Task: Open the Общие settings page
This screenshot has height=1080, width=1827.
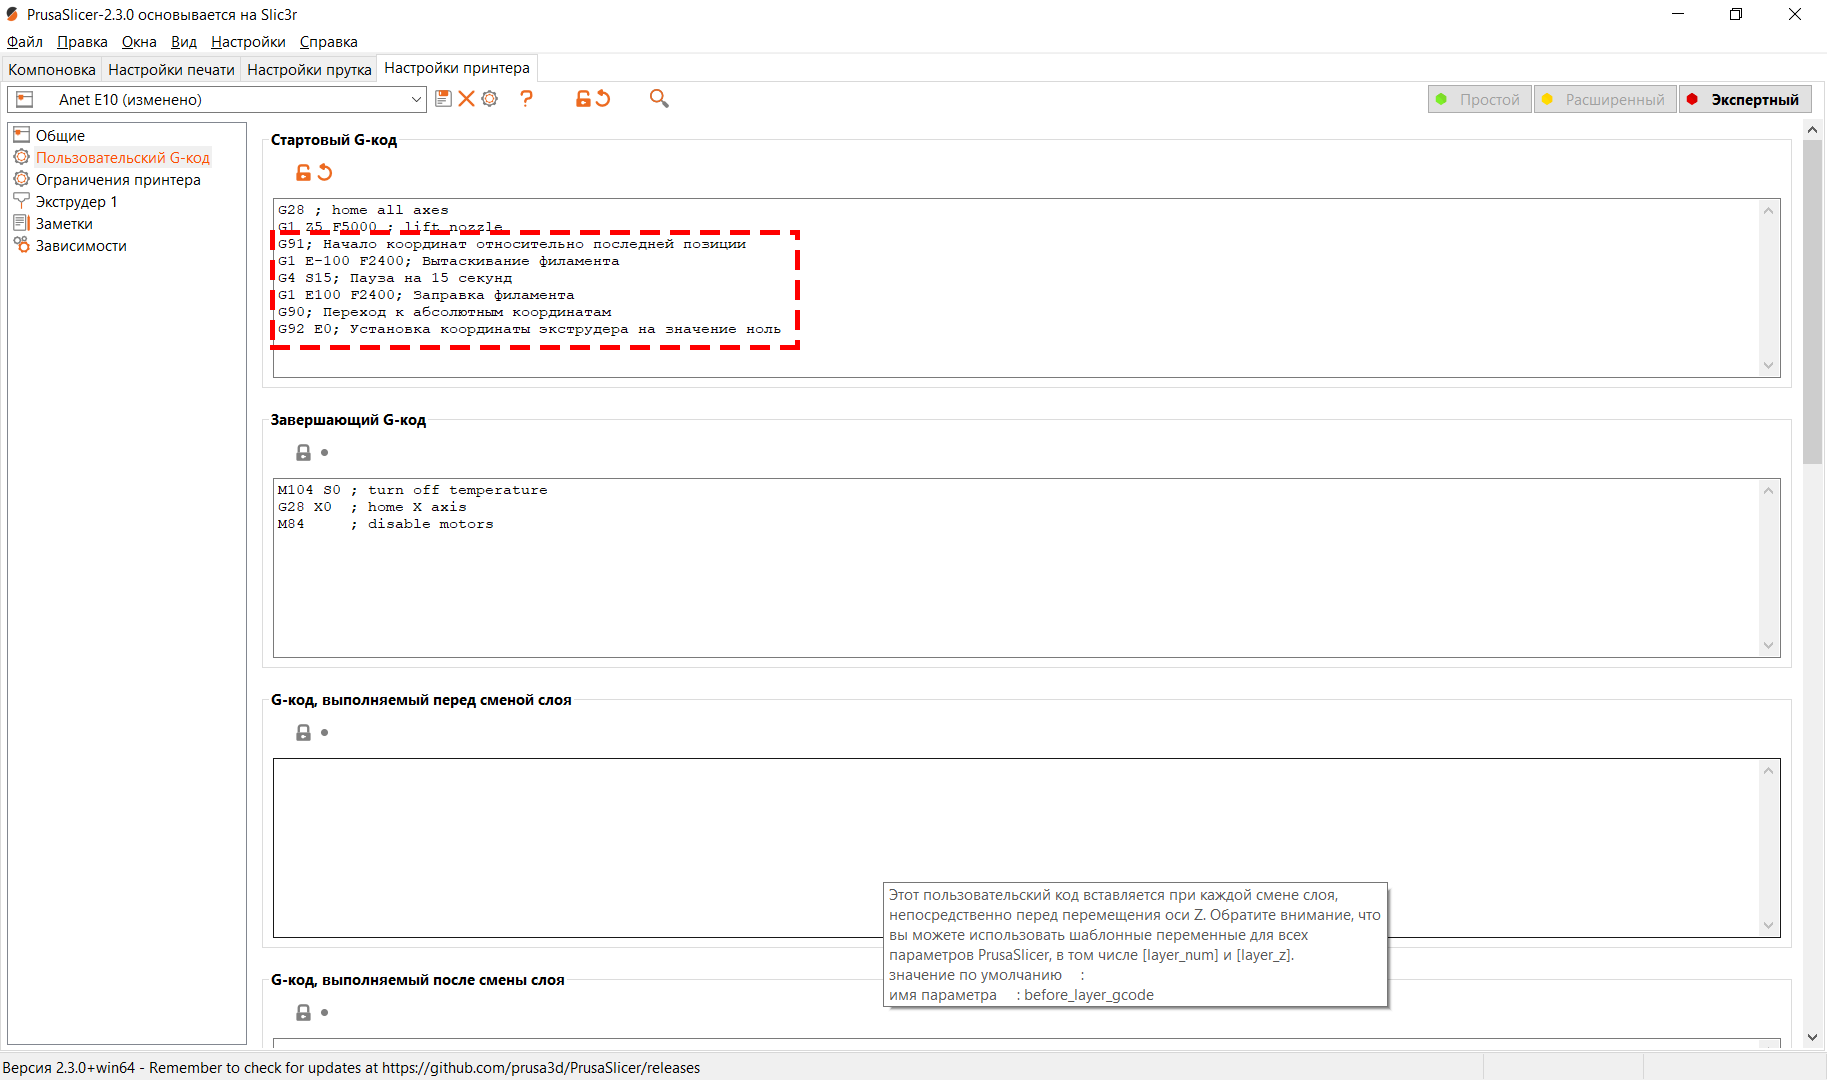Action: click(60, 136)
